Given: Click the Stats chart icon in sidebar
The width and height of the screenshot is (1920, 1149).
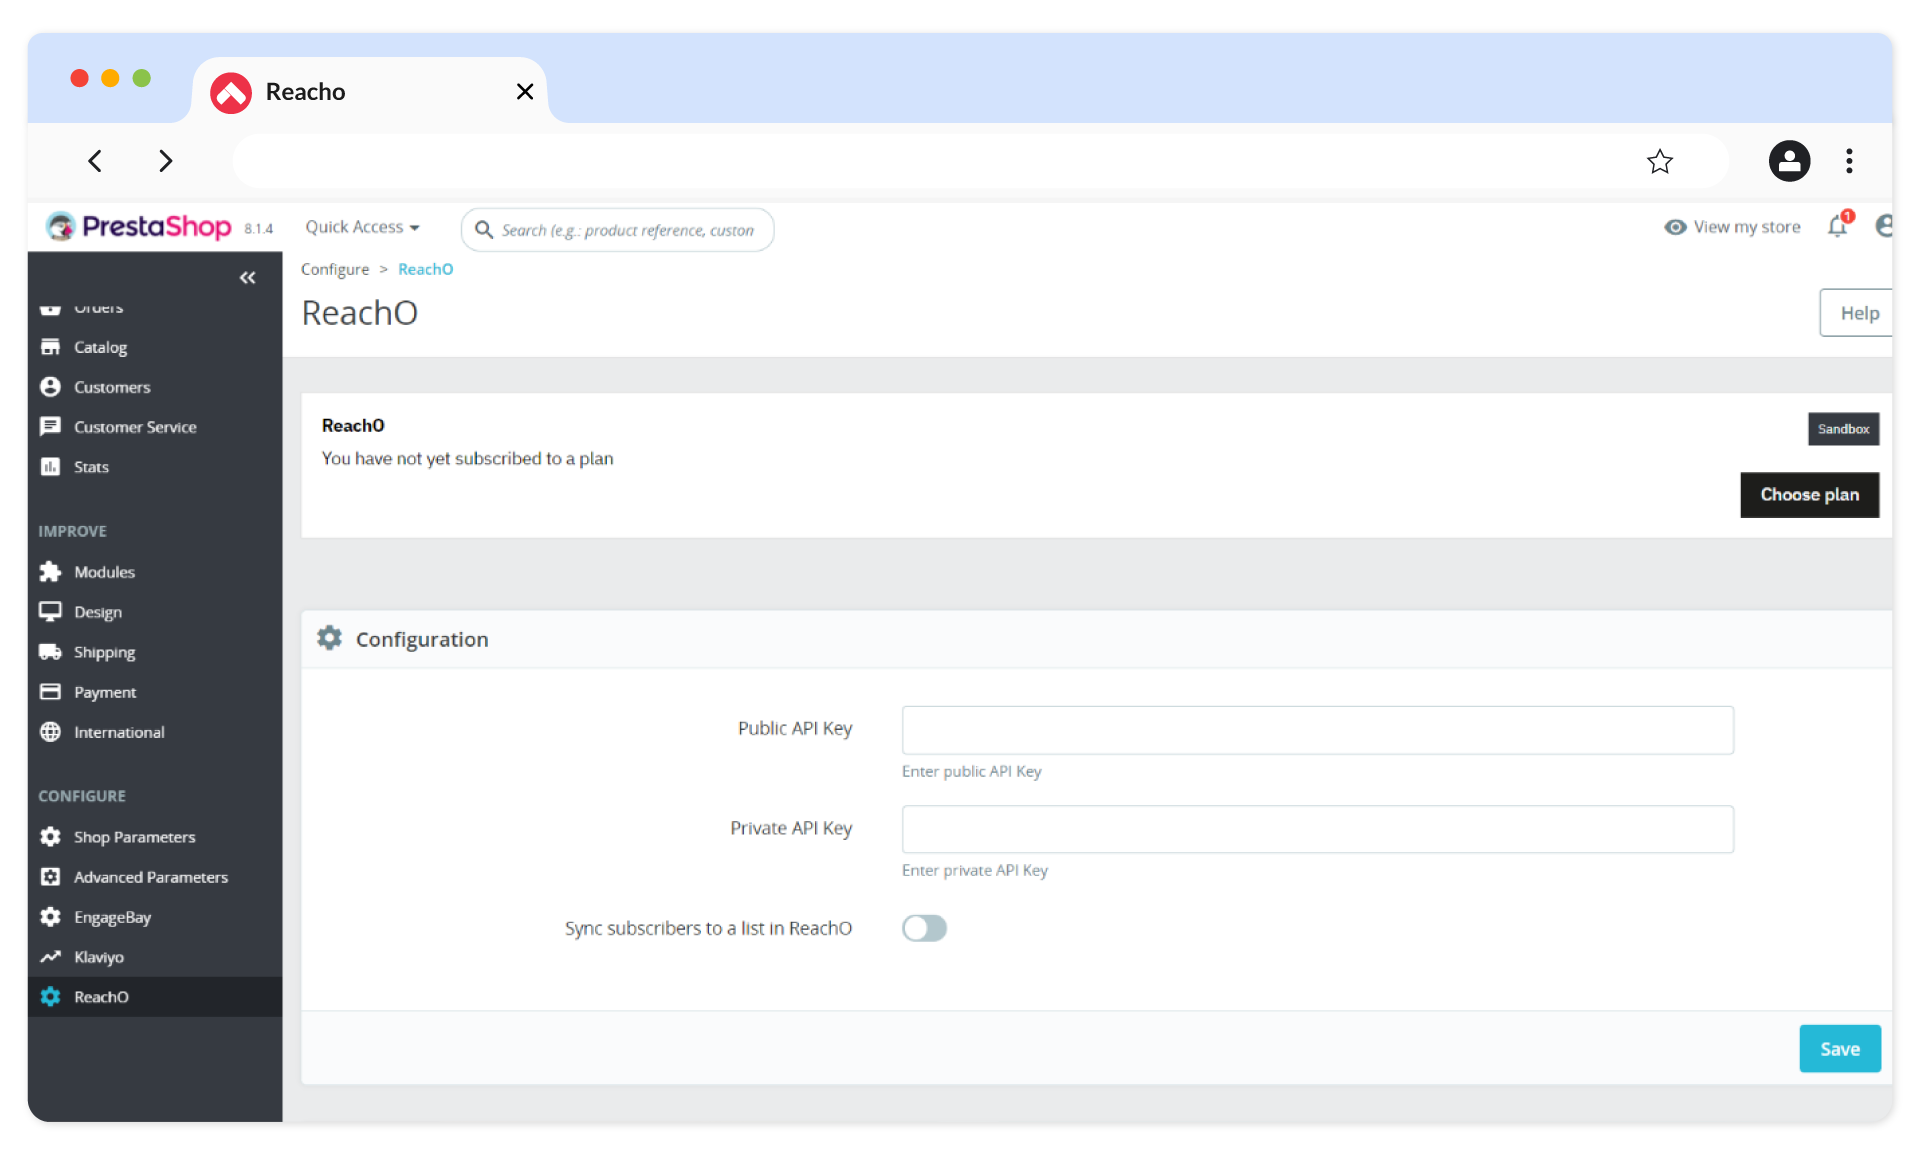Looking at the screenshot, I should pyautogui.click(x=50, y=467).
